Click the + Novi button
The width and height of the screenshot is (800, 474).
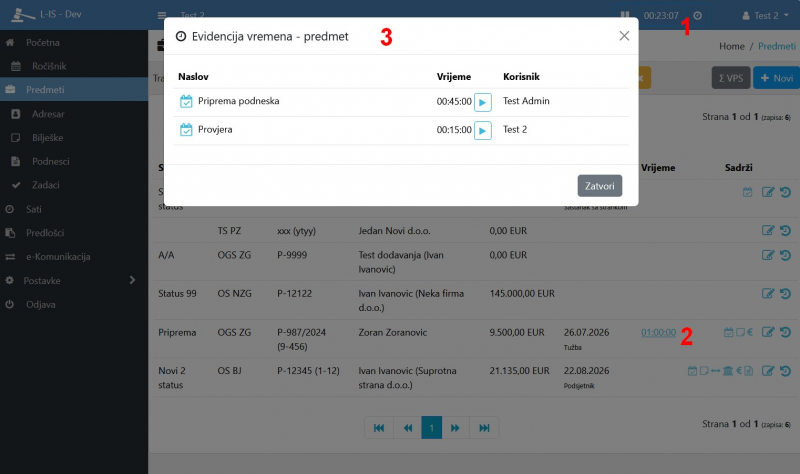(777, 78)
